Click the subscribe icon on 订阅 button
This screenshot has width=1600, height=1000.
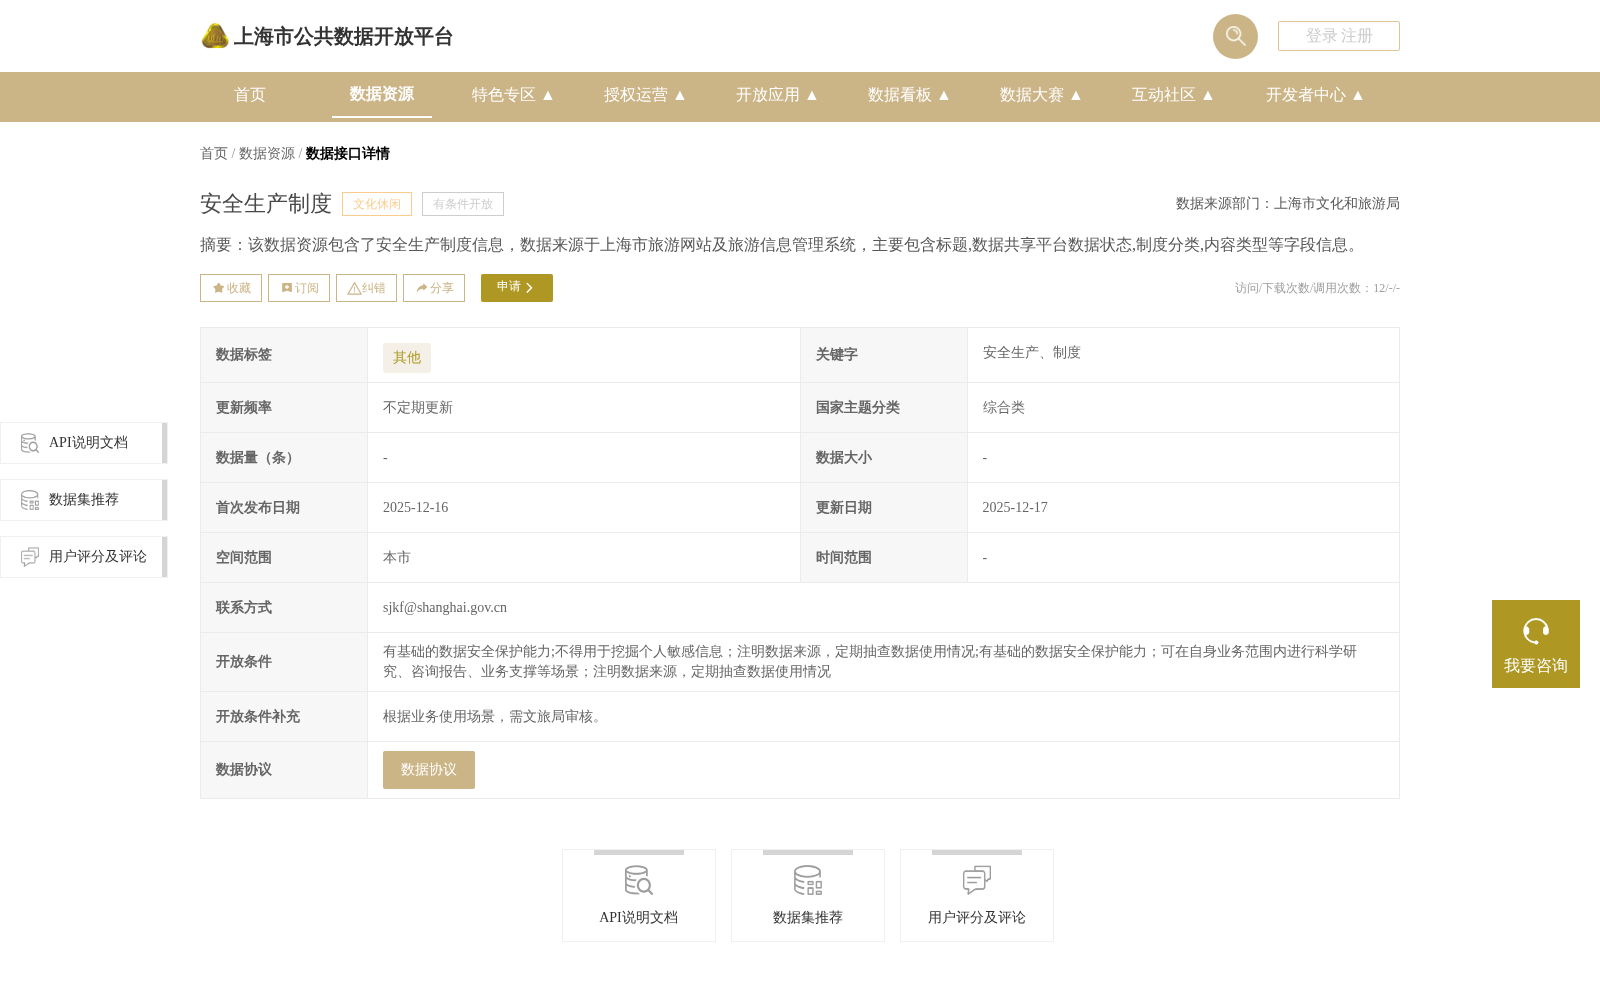[x=287, y=288]
